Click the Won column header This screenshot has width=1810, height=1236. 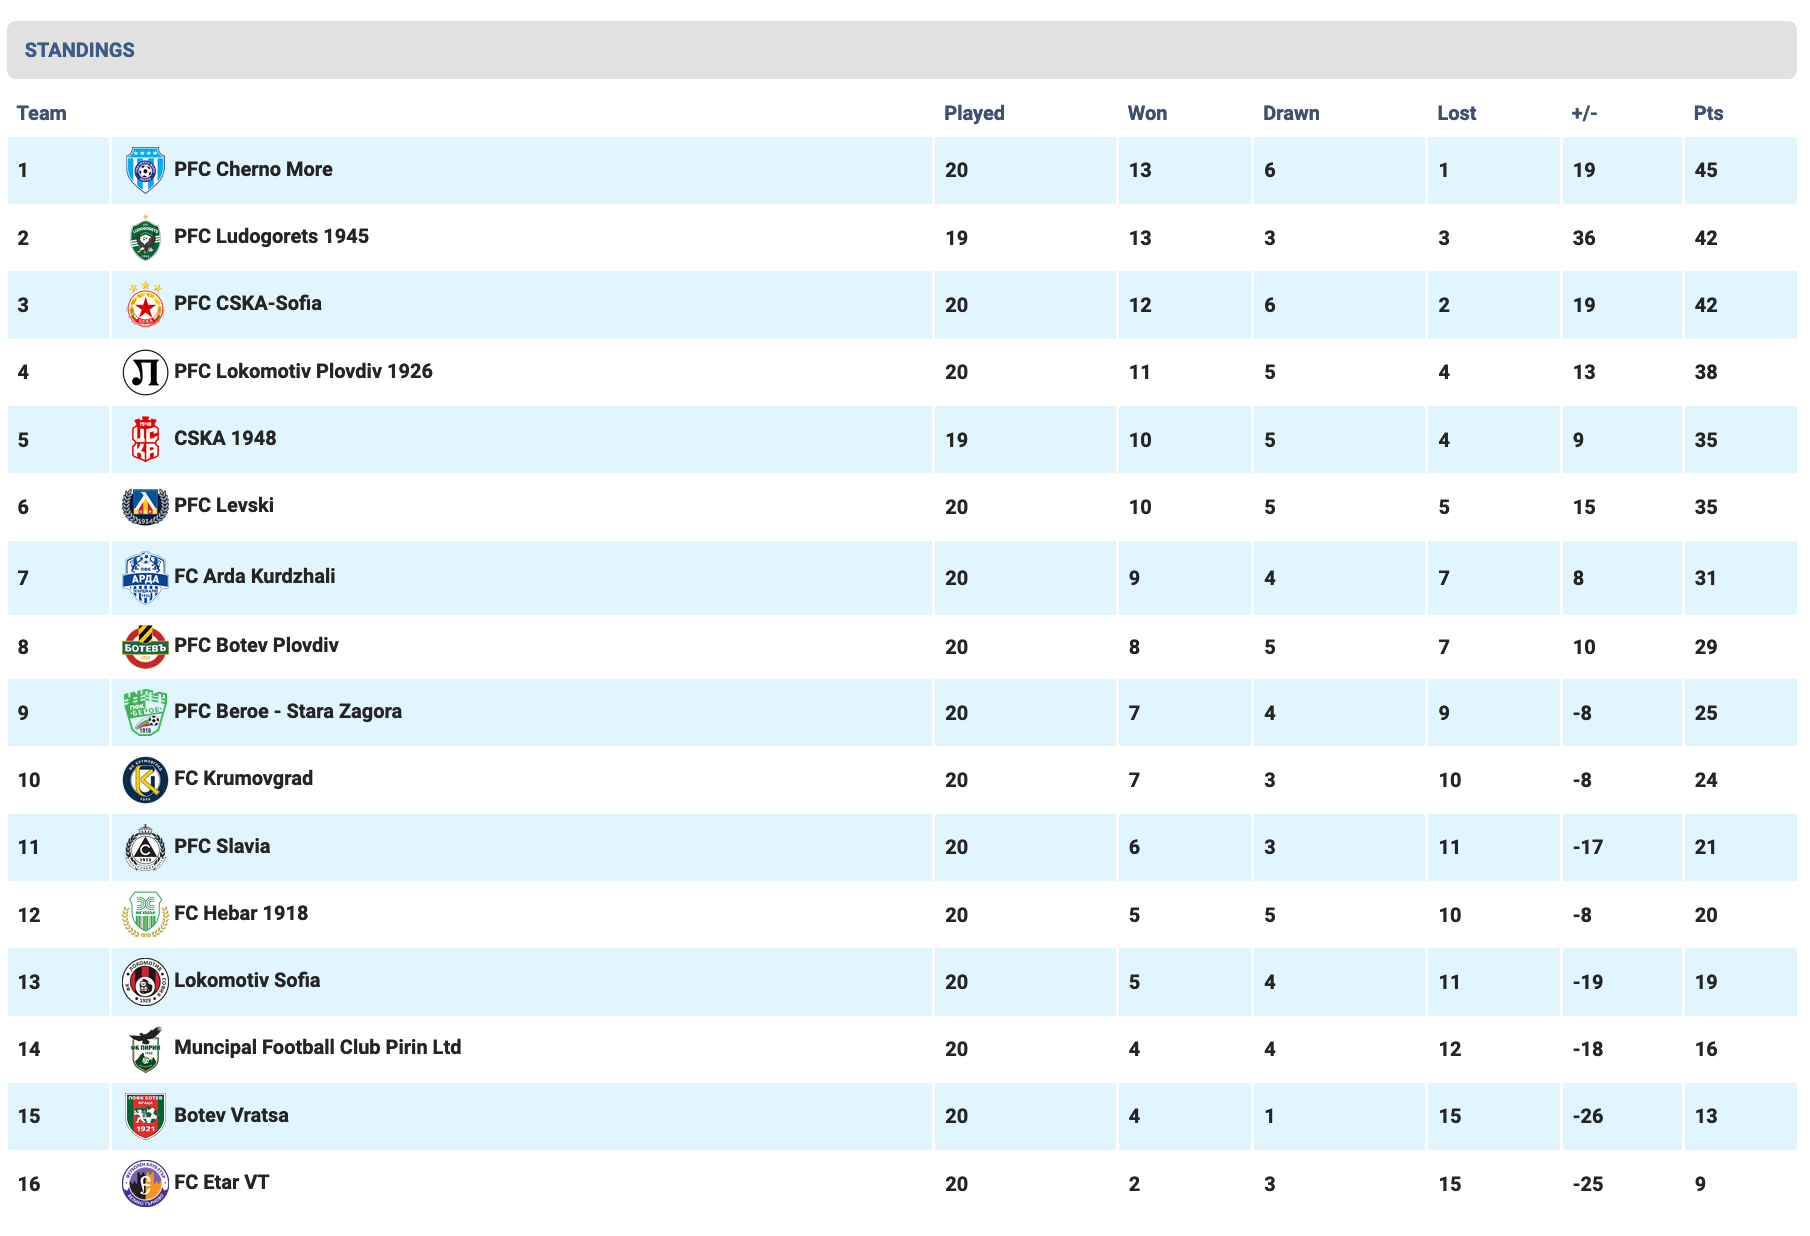[x=1147, y=113]
